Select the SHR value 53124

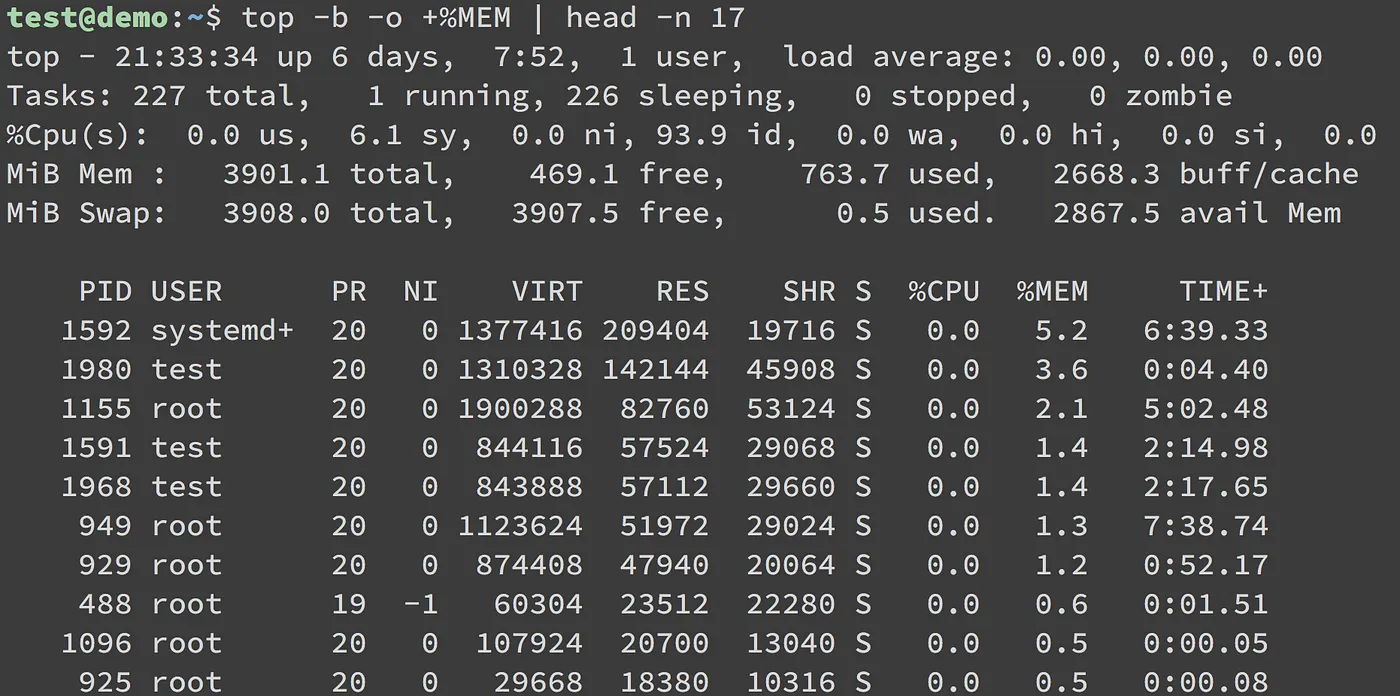click(x=790, y=408)
